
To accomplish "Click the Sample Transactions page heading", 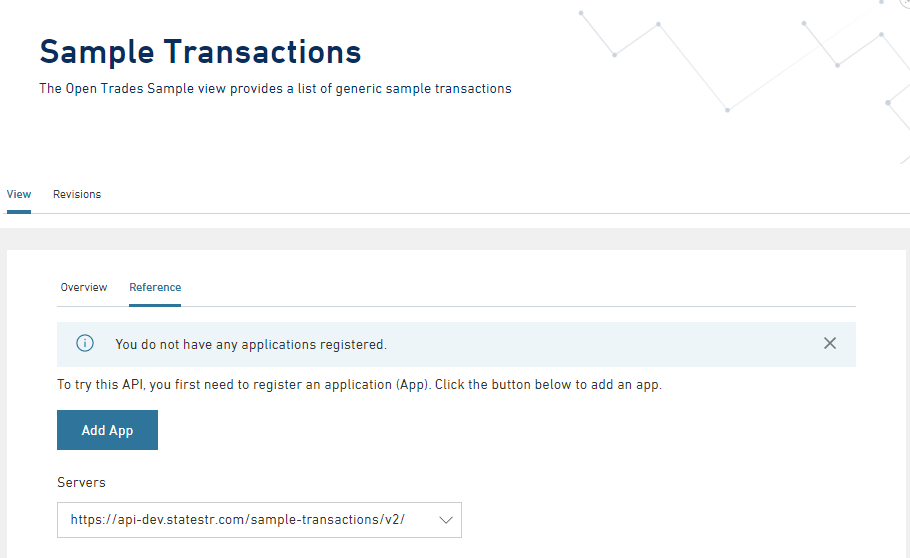I will click(x=200, y=52).
